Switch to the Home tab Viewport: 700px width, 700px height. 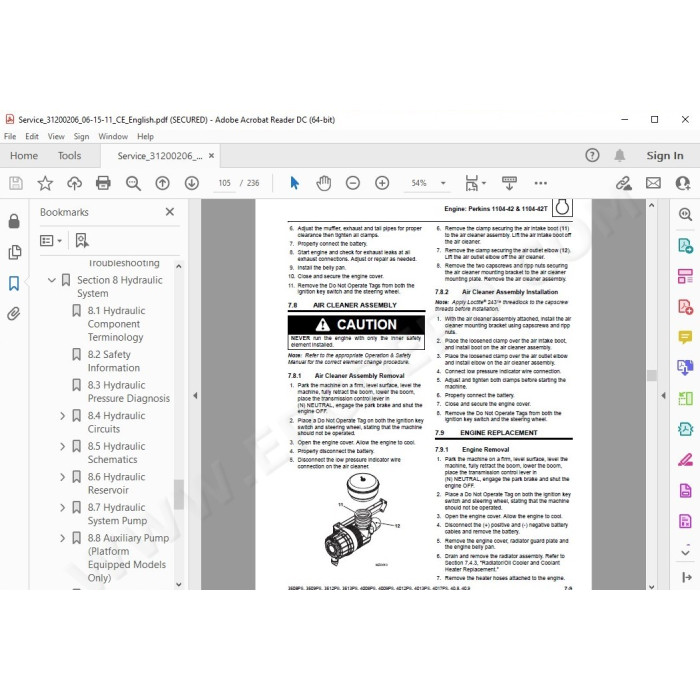tap(24, 155)
